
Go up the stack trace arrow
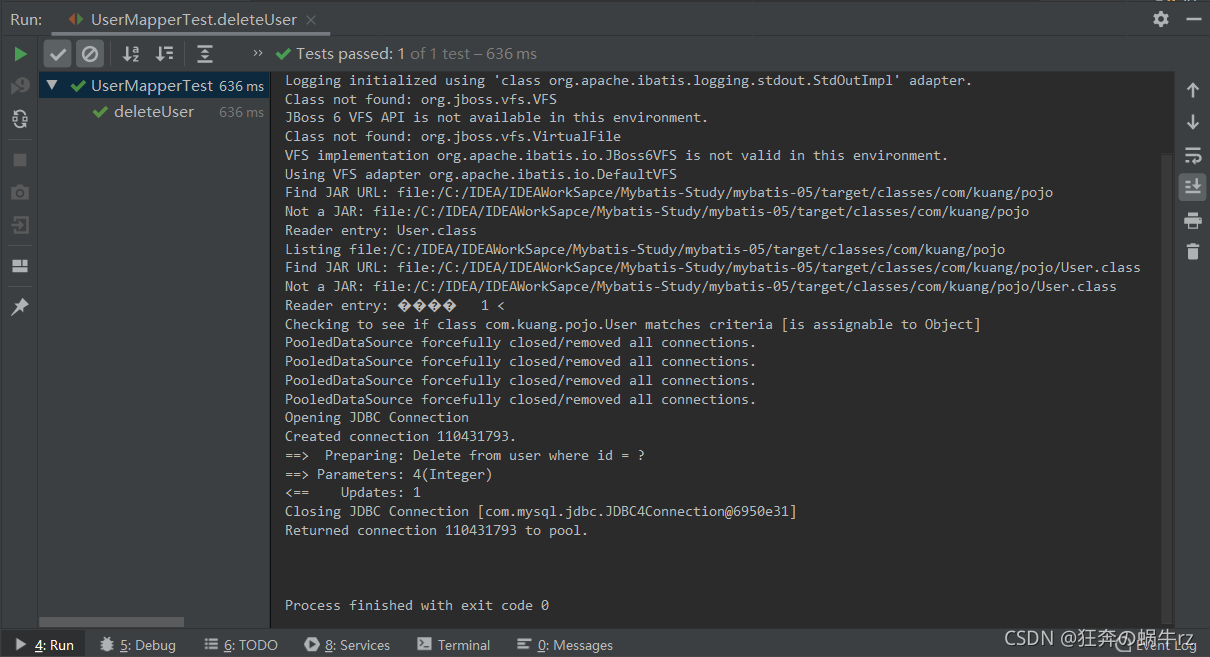(x=1193, y=90)
